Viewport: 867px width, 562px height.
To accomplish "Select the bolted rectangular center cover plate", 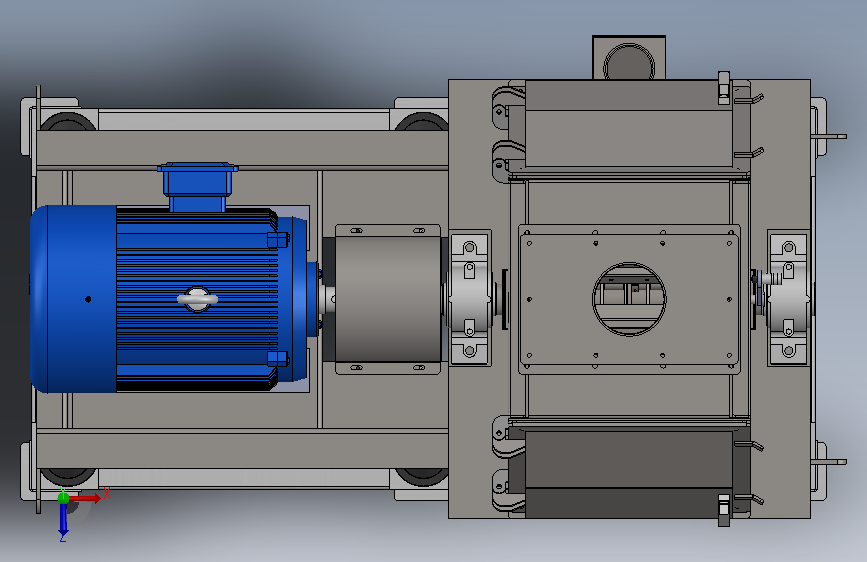I will click(x=629, y=299).
